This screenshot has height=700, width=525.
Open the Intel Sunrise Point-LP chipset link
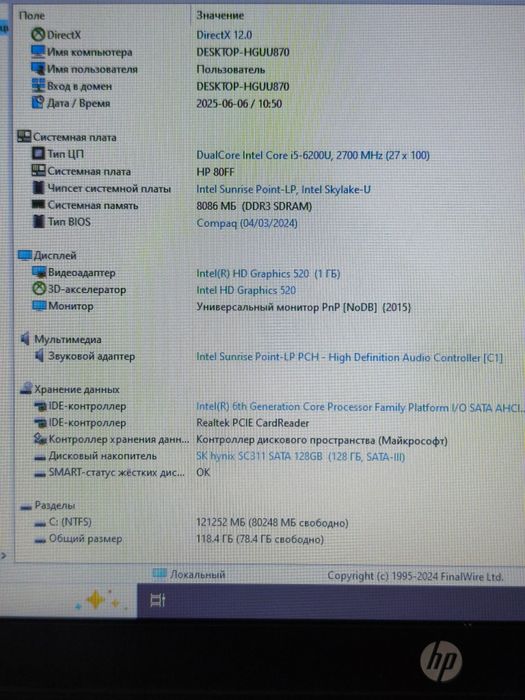pyautogui.click(x=283, y=189)
